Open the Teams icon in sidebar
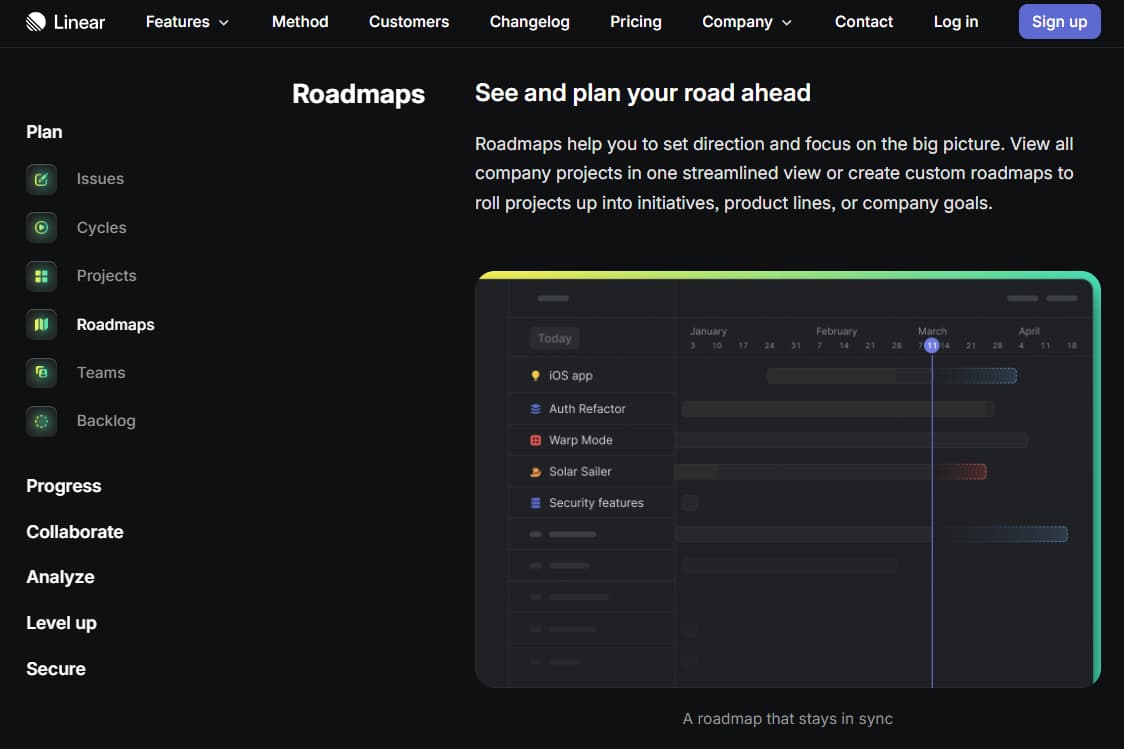Image resolution: width=1124 pixels, height=749 pixels. tap(42, 373)
